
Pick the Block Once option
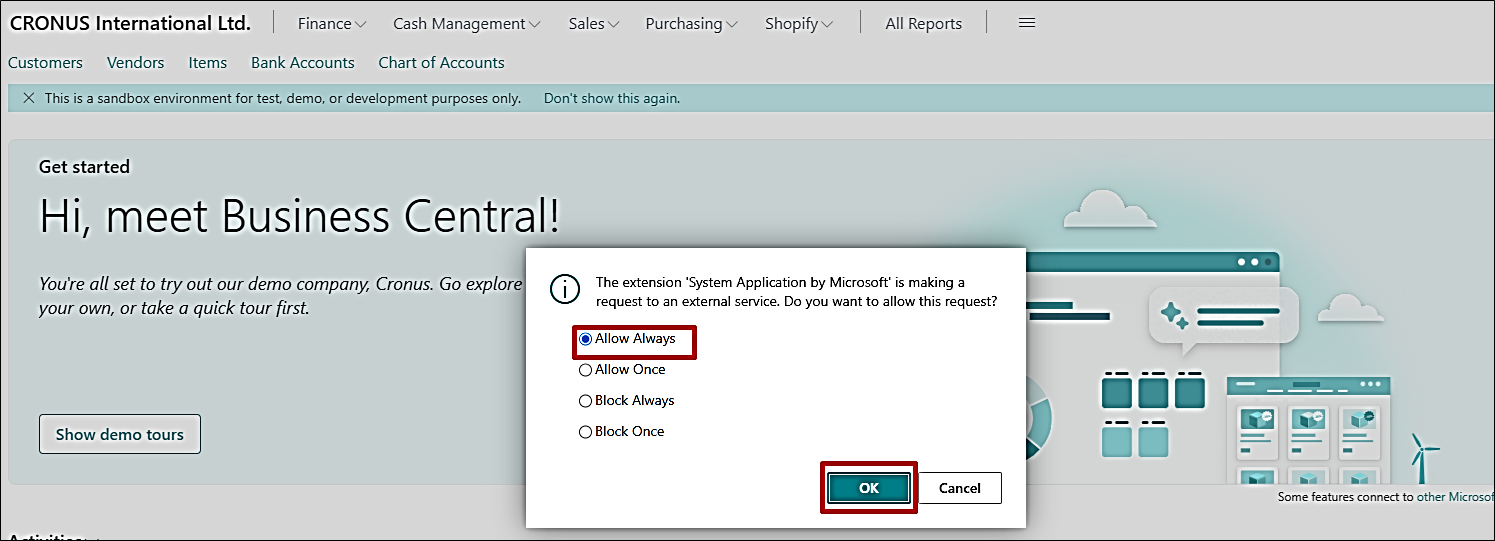coord(586,432)
